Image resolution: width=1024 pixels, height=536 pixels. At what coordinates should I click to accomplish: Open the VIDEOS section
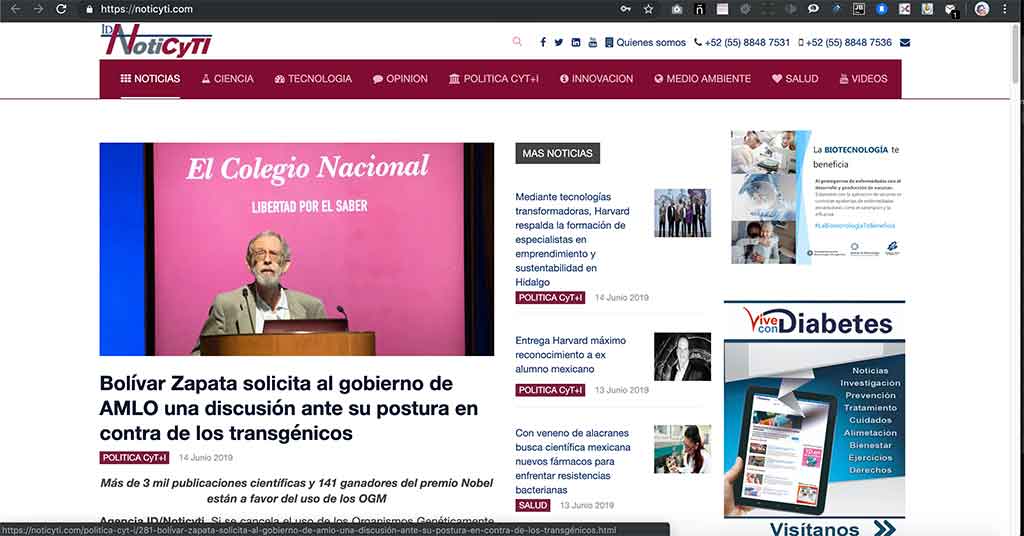tap(863, 79)
